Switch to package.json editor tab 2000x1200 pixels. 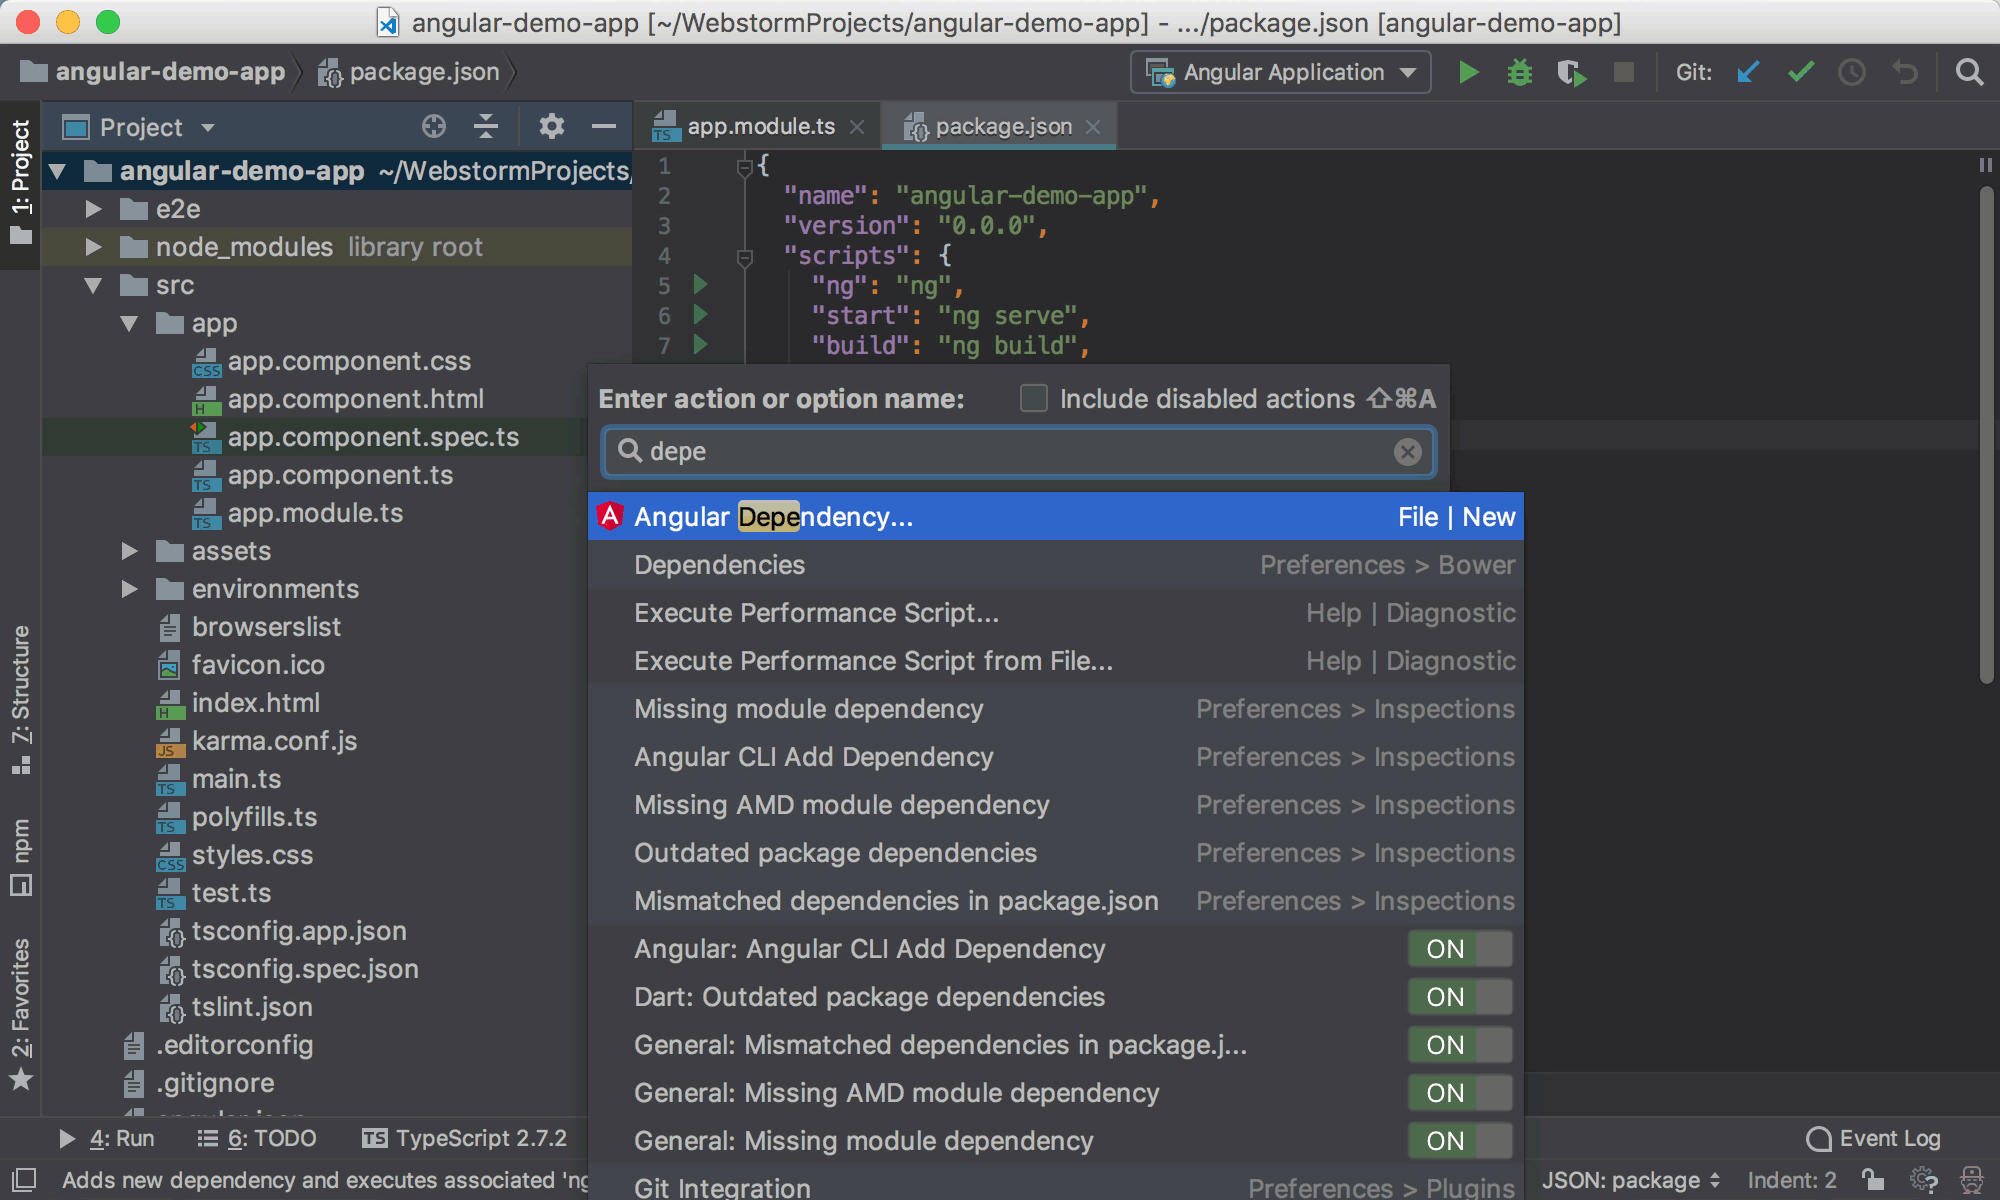(1000, 127)
